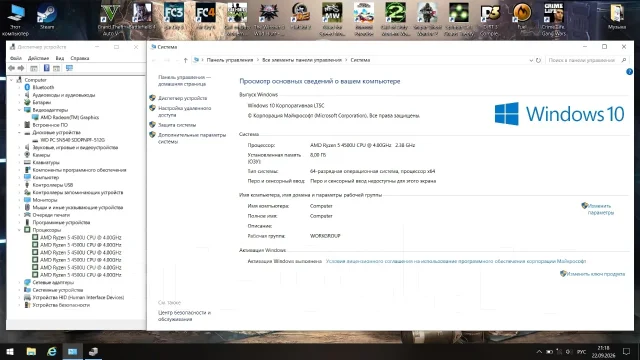Click the Windows Start button
The width and height of the screenshot is (640, 360).
pos(10,351)
